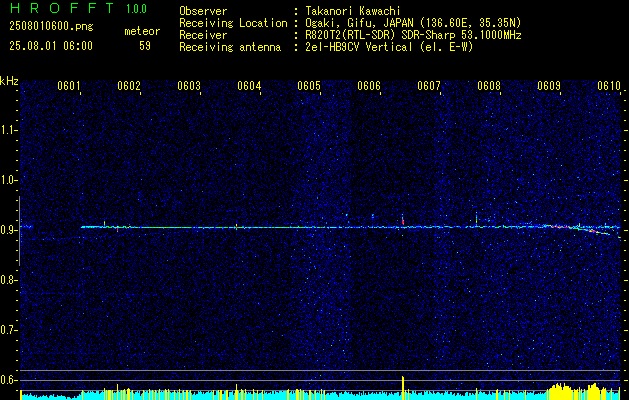The width and height of the screenshot is (629, 400).
Task: Click the Receiving antenna field label
Action: (x=230, y=47)
